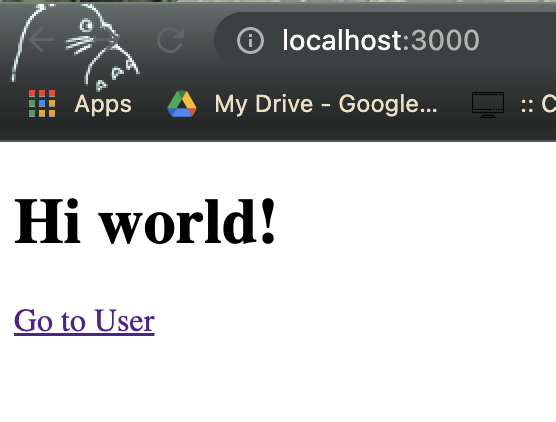Click the localhost:3000 address bar
This screenshot has width=556, height=422.
tap(385, 40)
